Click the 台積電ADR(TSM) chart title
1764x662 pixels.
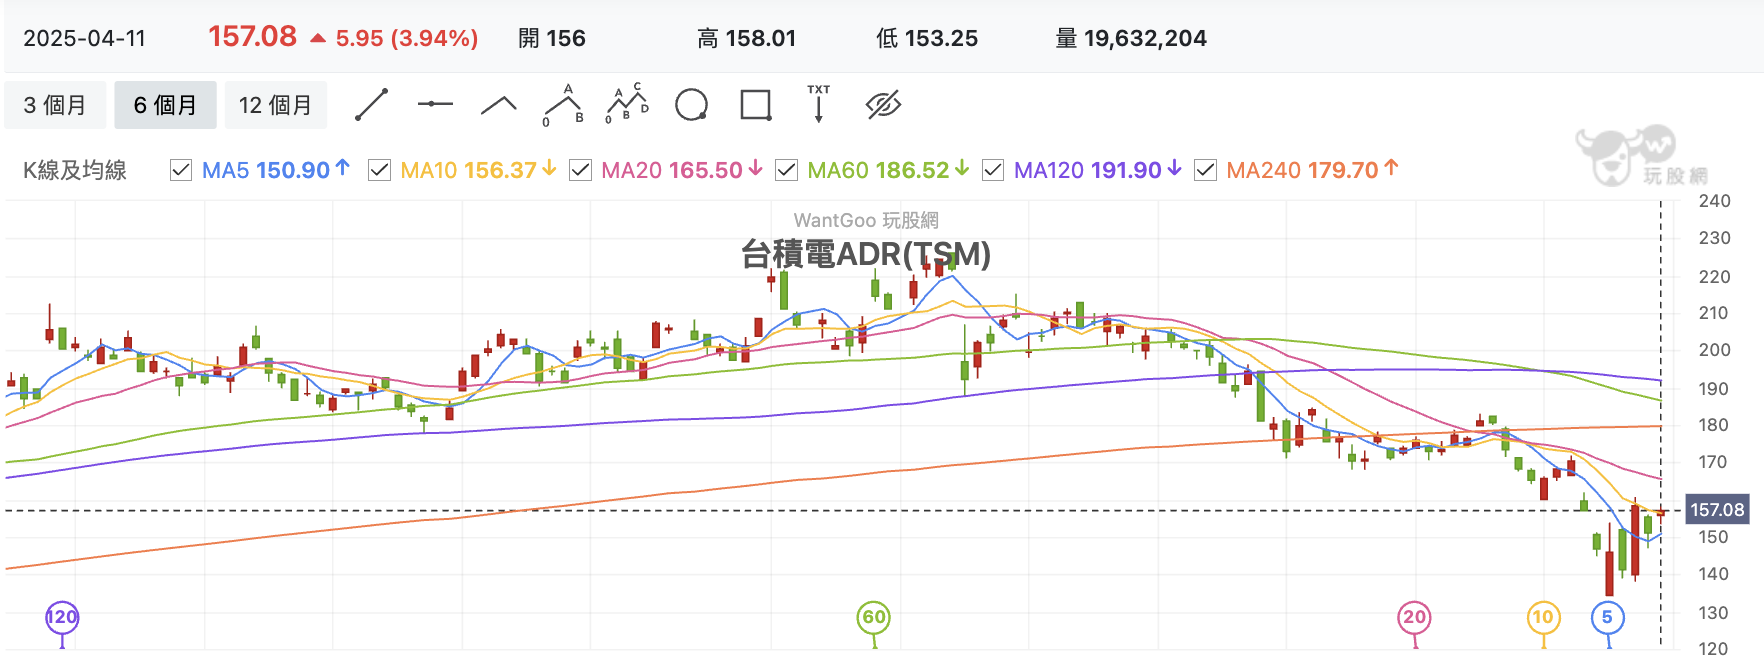click(x=866, y=254)
